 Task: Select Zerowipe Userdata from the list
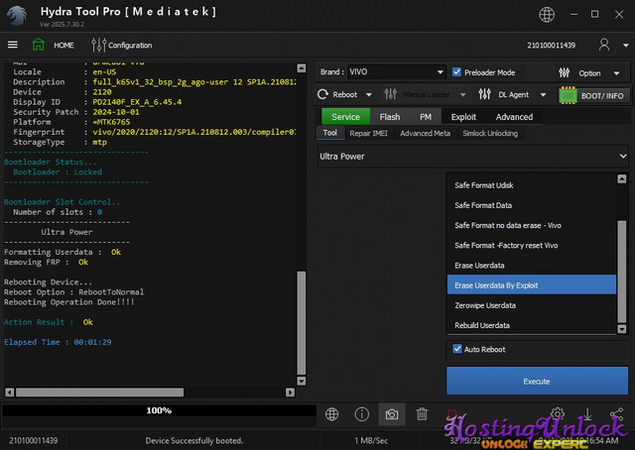click(486, 305)
